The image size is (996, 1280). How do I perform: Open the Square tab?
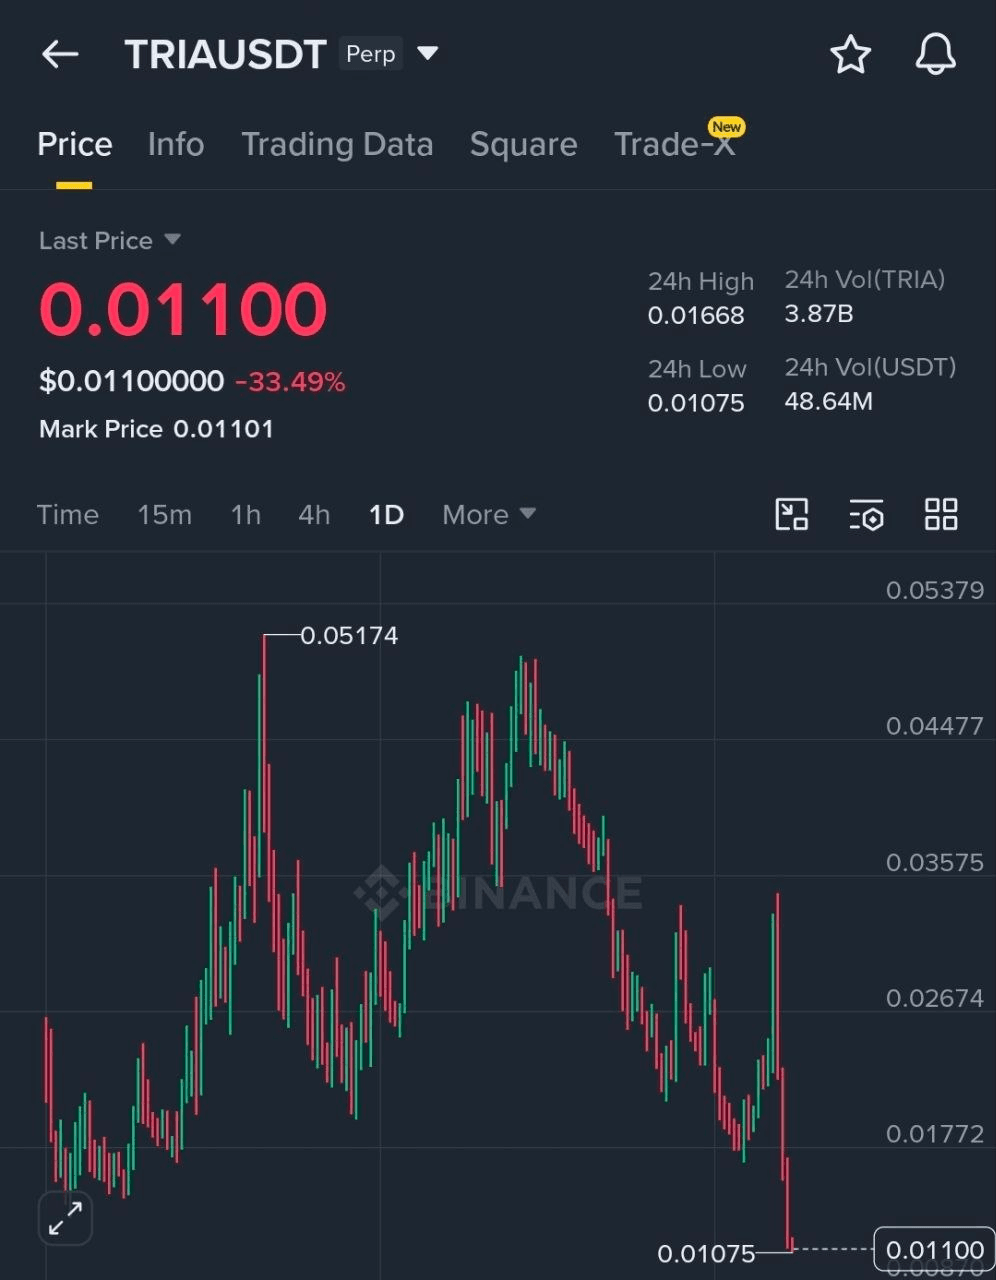point(523,144)
